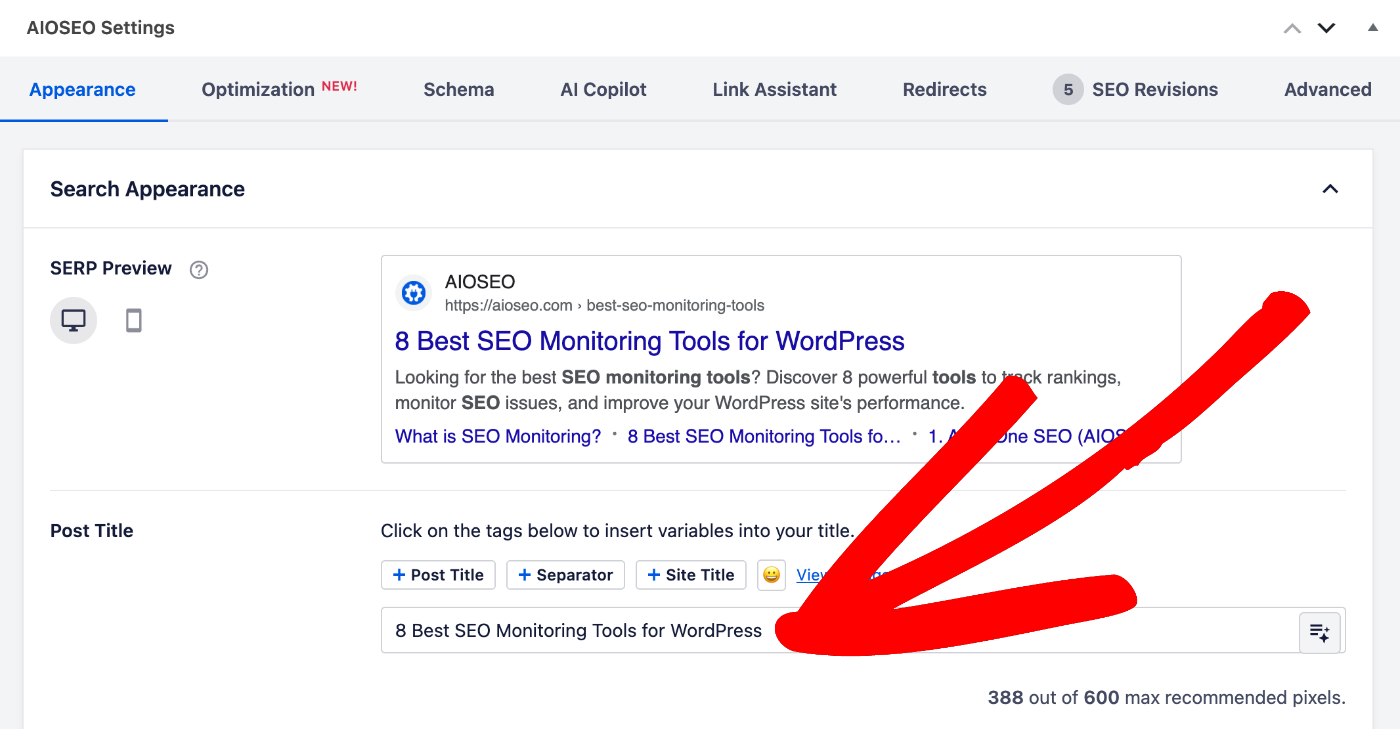Open the SERP Preview help tooltip icon
This screenshot has width=1400, height=729.
(199, 269)
